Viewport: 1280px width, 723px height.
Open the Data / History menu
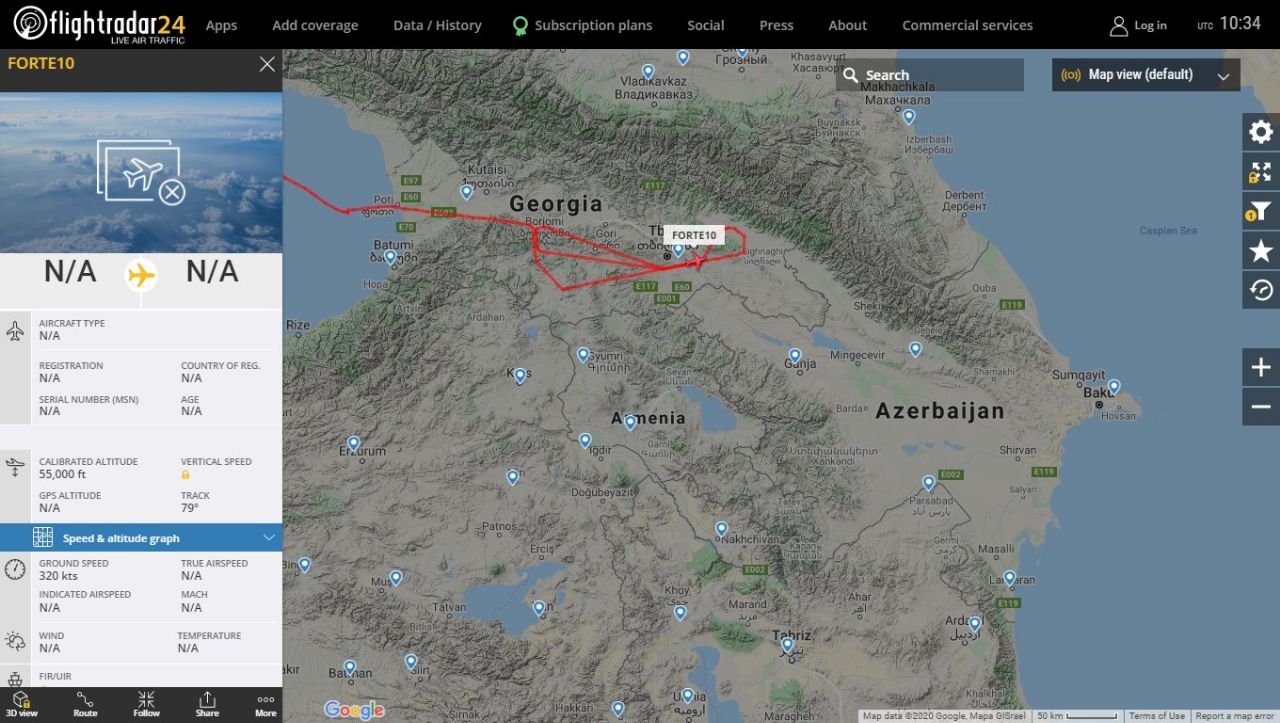pos(437,25)
